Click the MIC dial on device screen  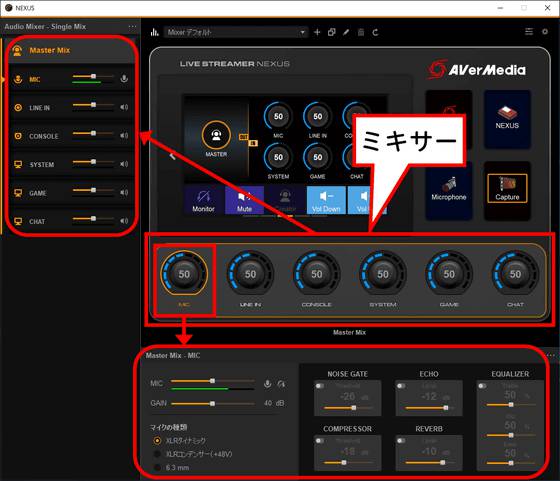pos(278,116)
